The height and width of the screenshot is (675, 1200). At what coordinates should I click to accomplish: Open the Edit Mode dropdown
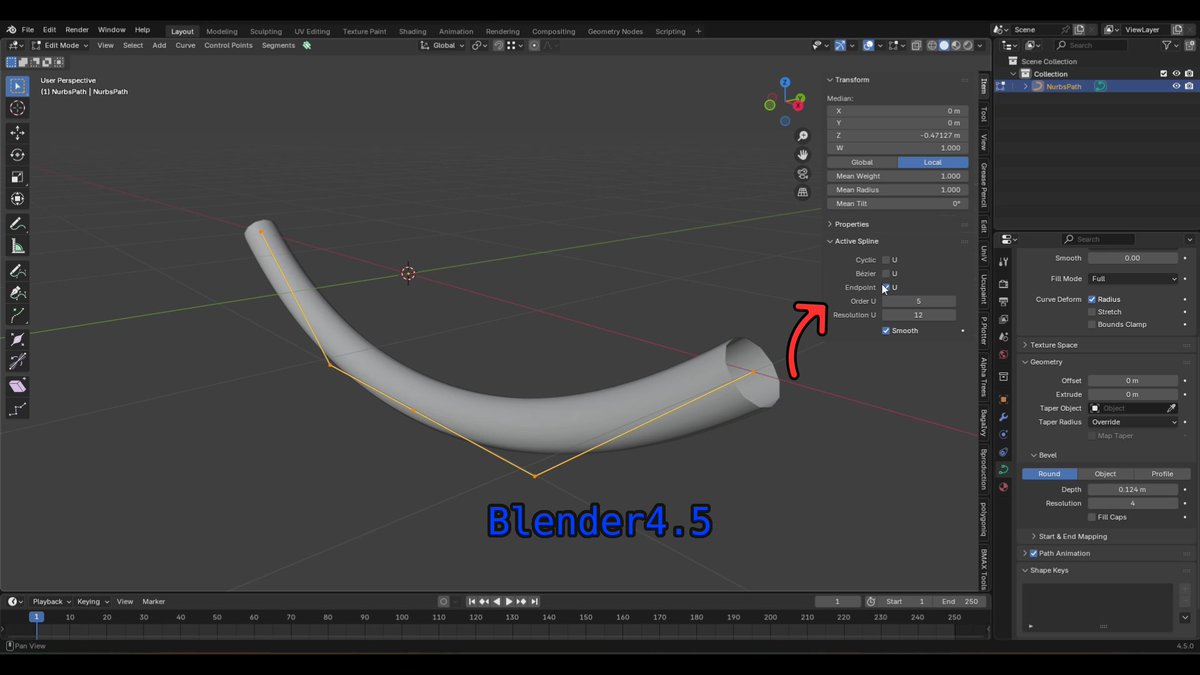coord(60,45)
